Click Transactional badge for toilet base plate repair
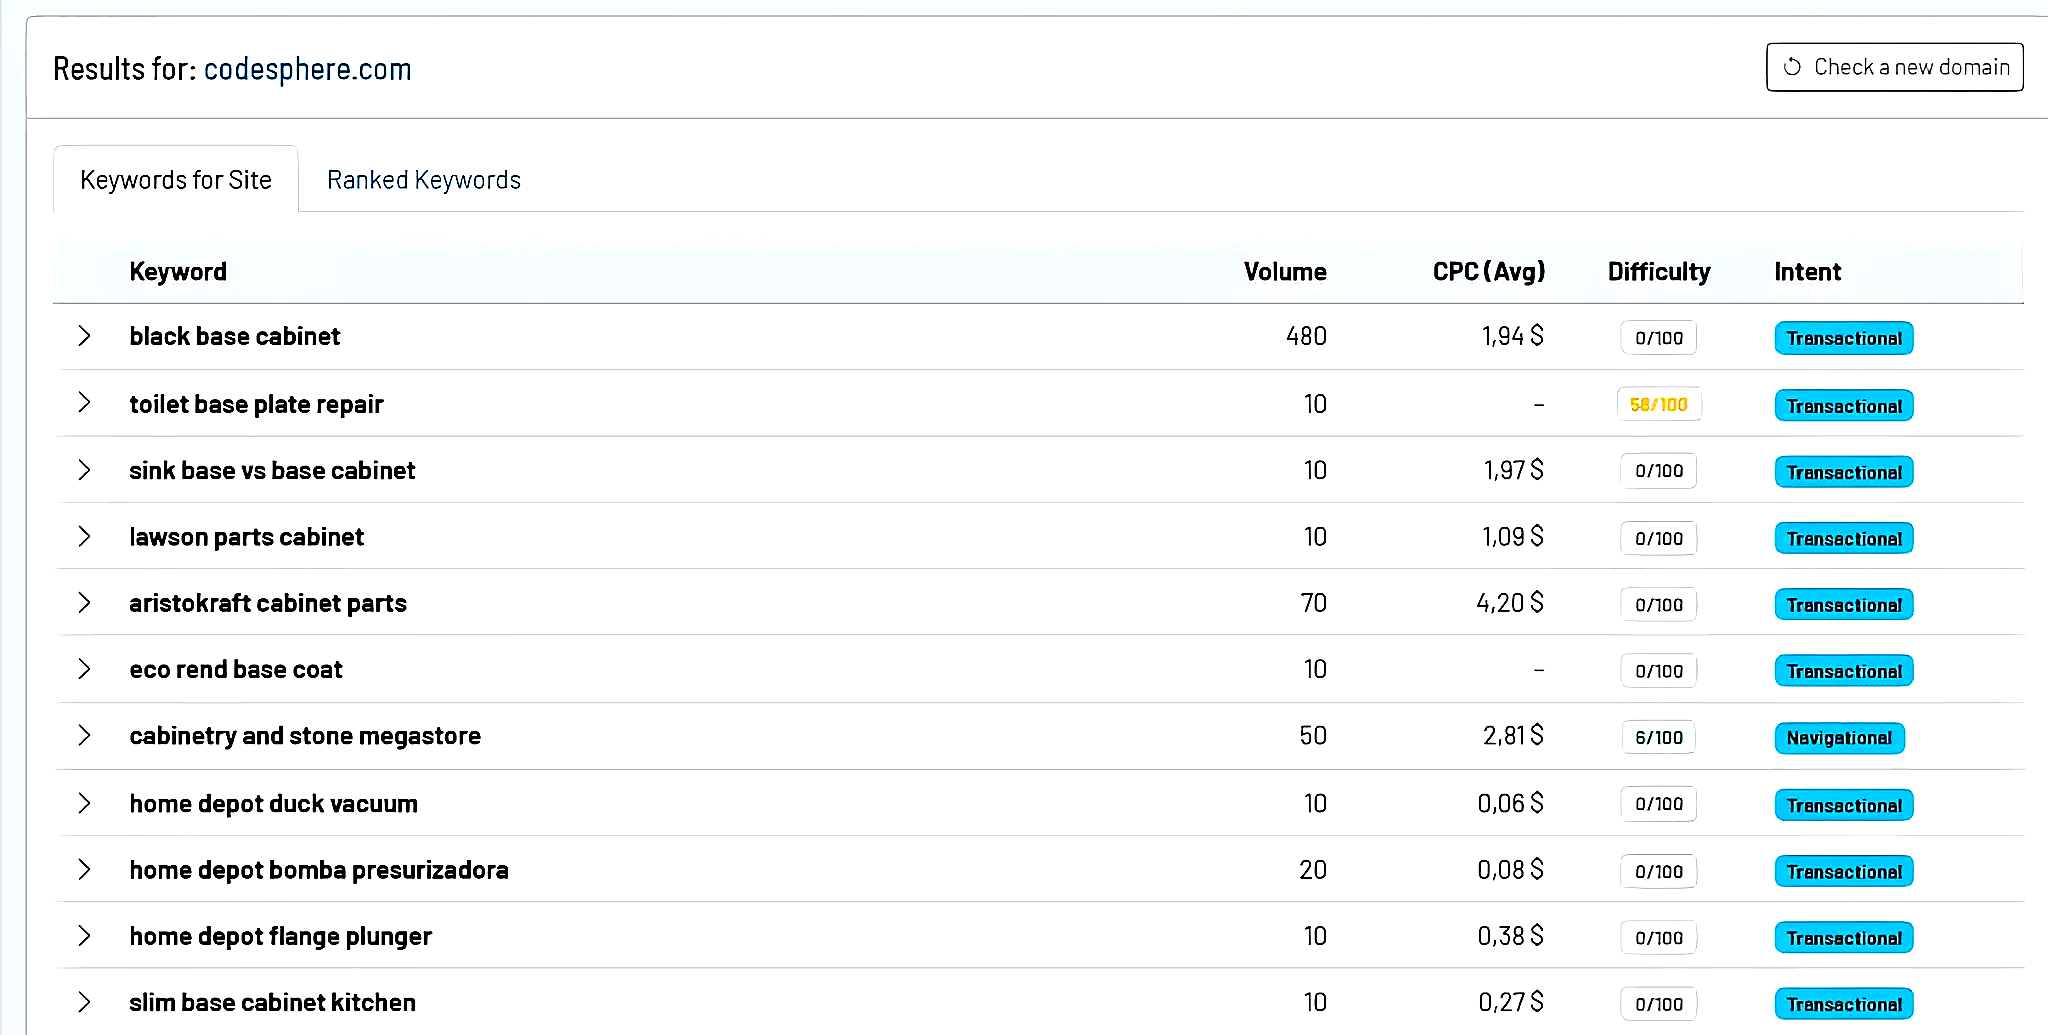This screenshot has height=1035, width=2048. pos(1844,405)
